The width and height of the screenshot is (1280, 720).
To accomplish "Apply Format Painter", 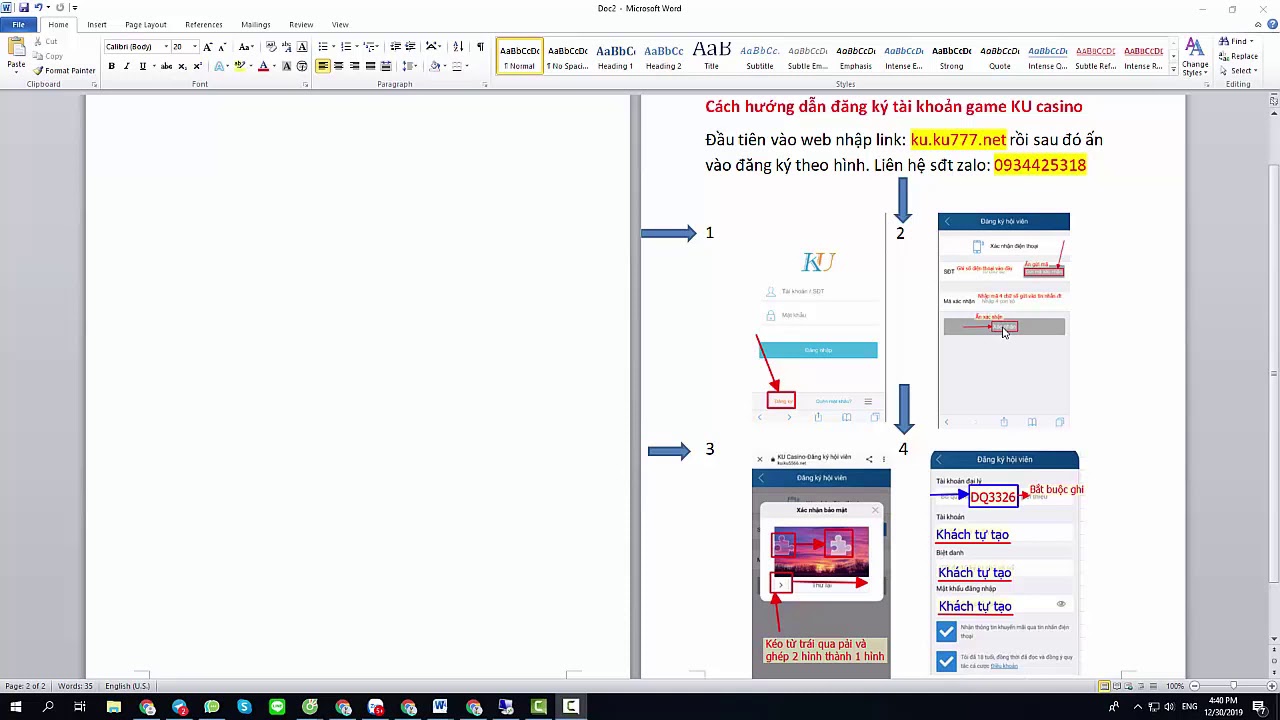I will click(64, 71).
